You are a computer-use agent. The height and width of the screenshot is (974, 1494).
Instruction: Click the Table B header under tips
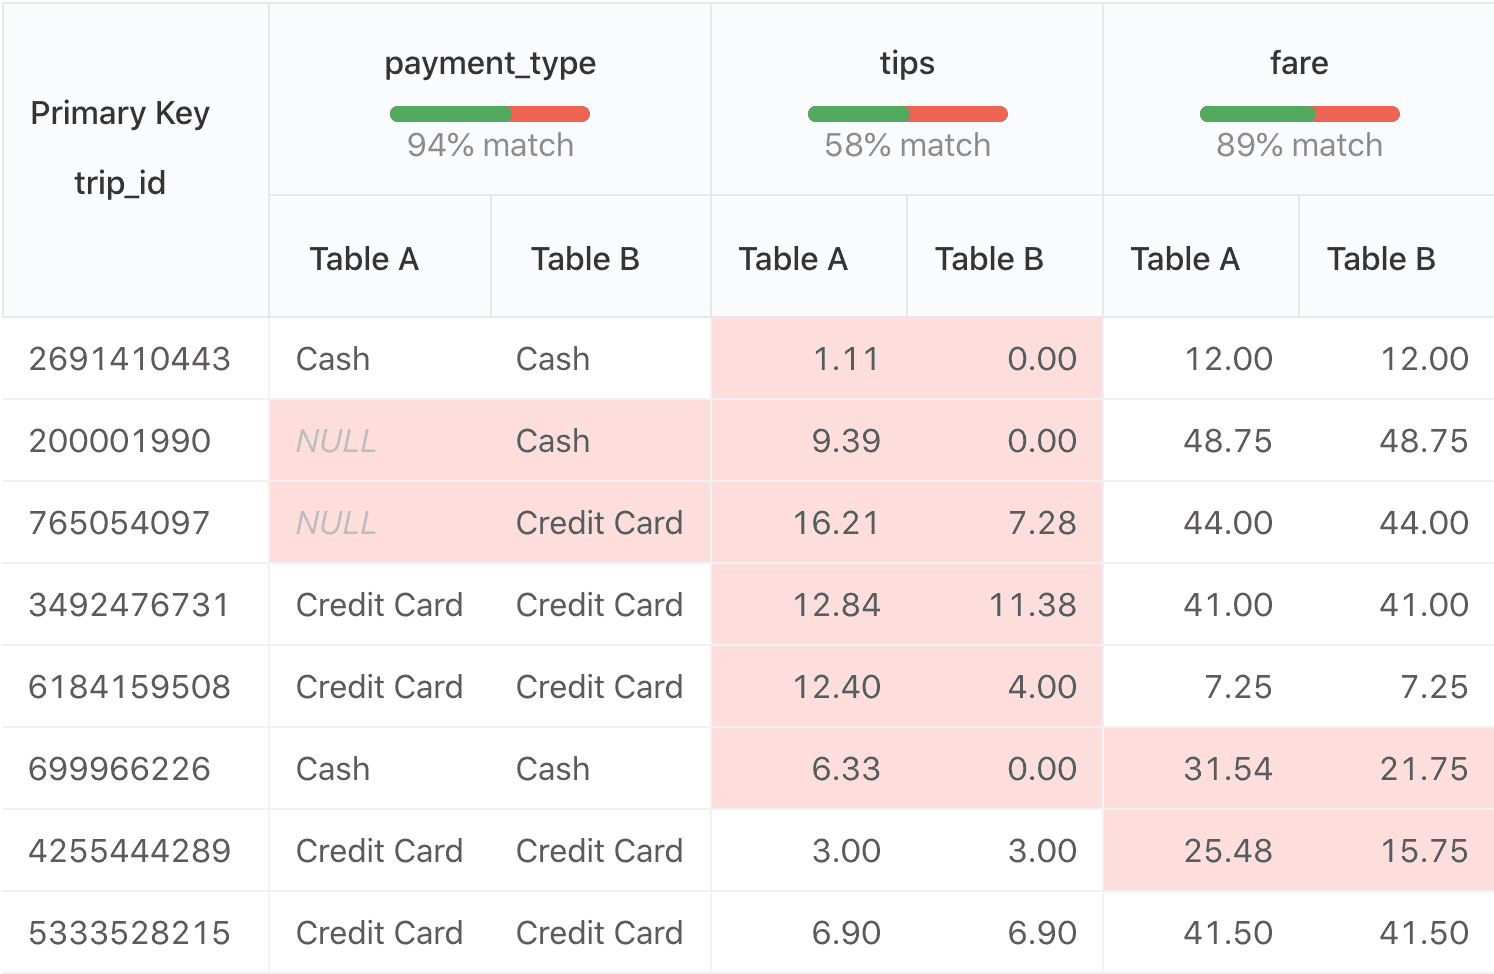tap(989, 258)
